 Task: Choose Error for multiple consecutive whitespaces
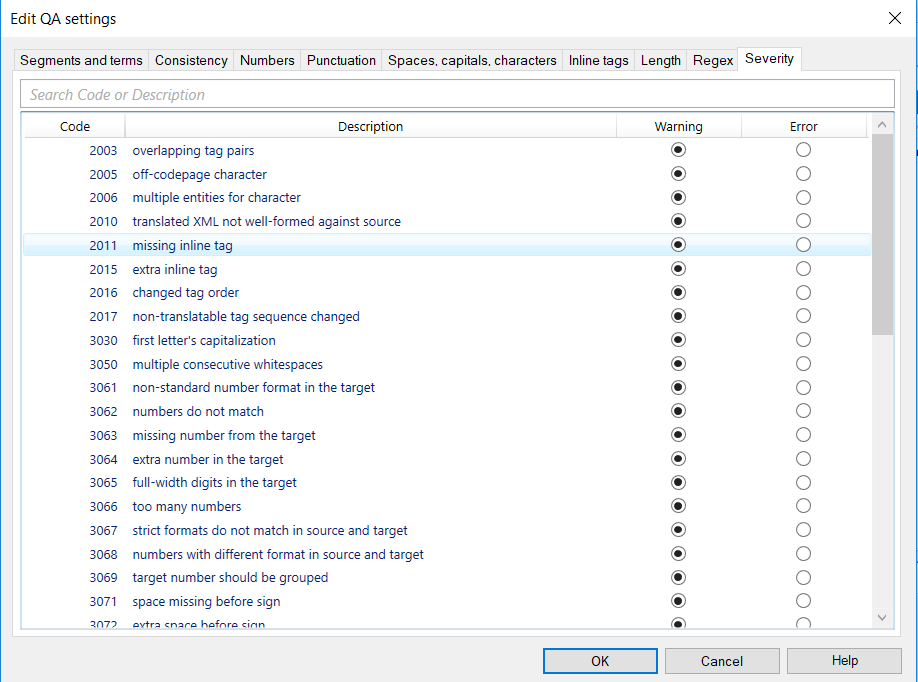(803, 364)
